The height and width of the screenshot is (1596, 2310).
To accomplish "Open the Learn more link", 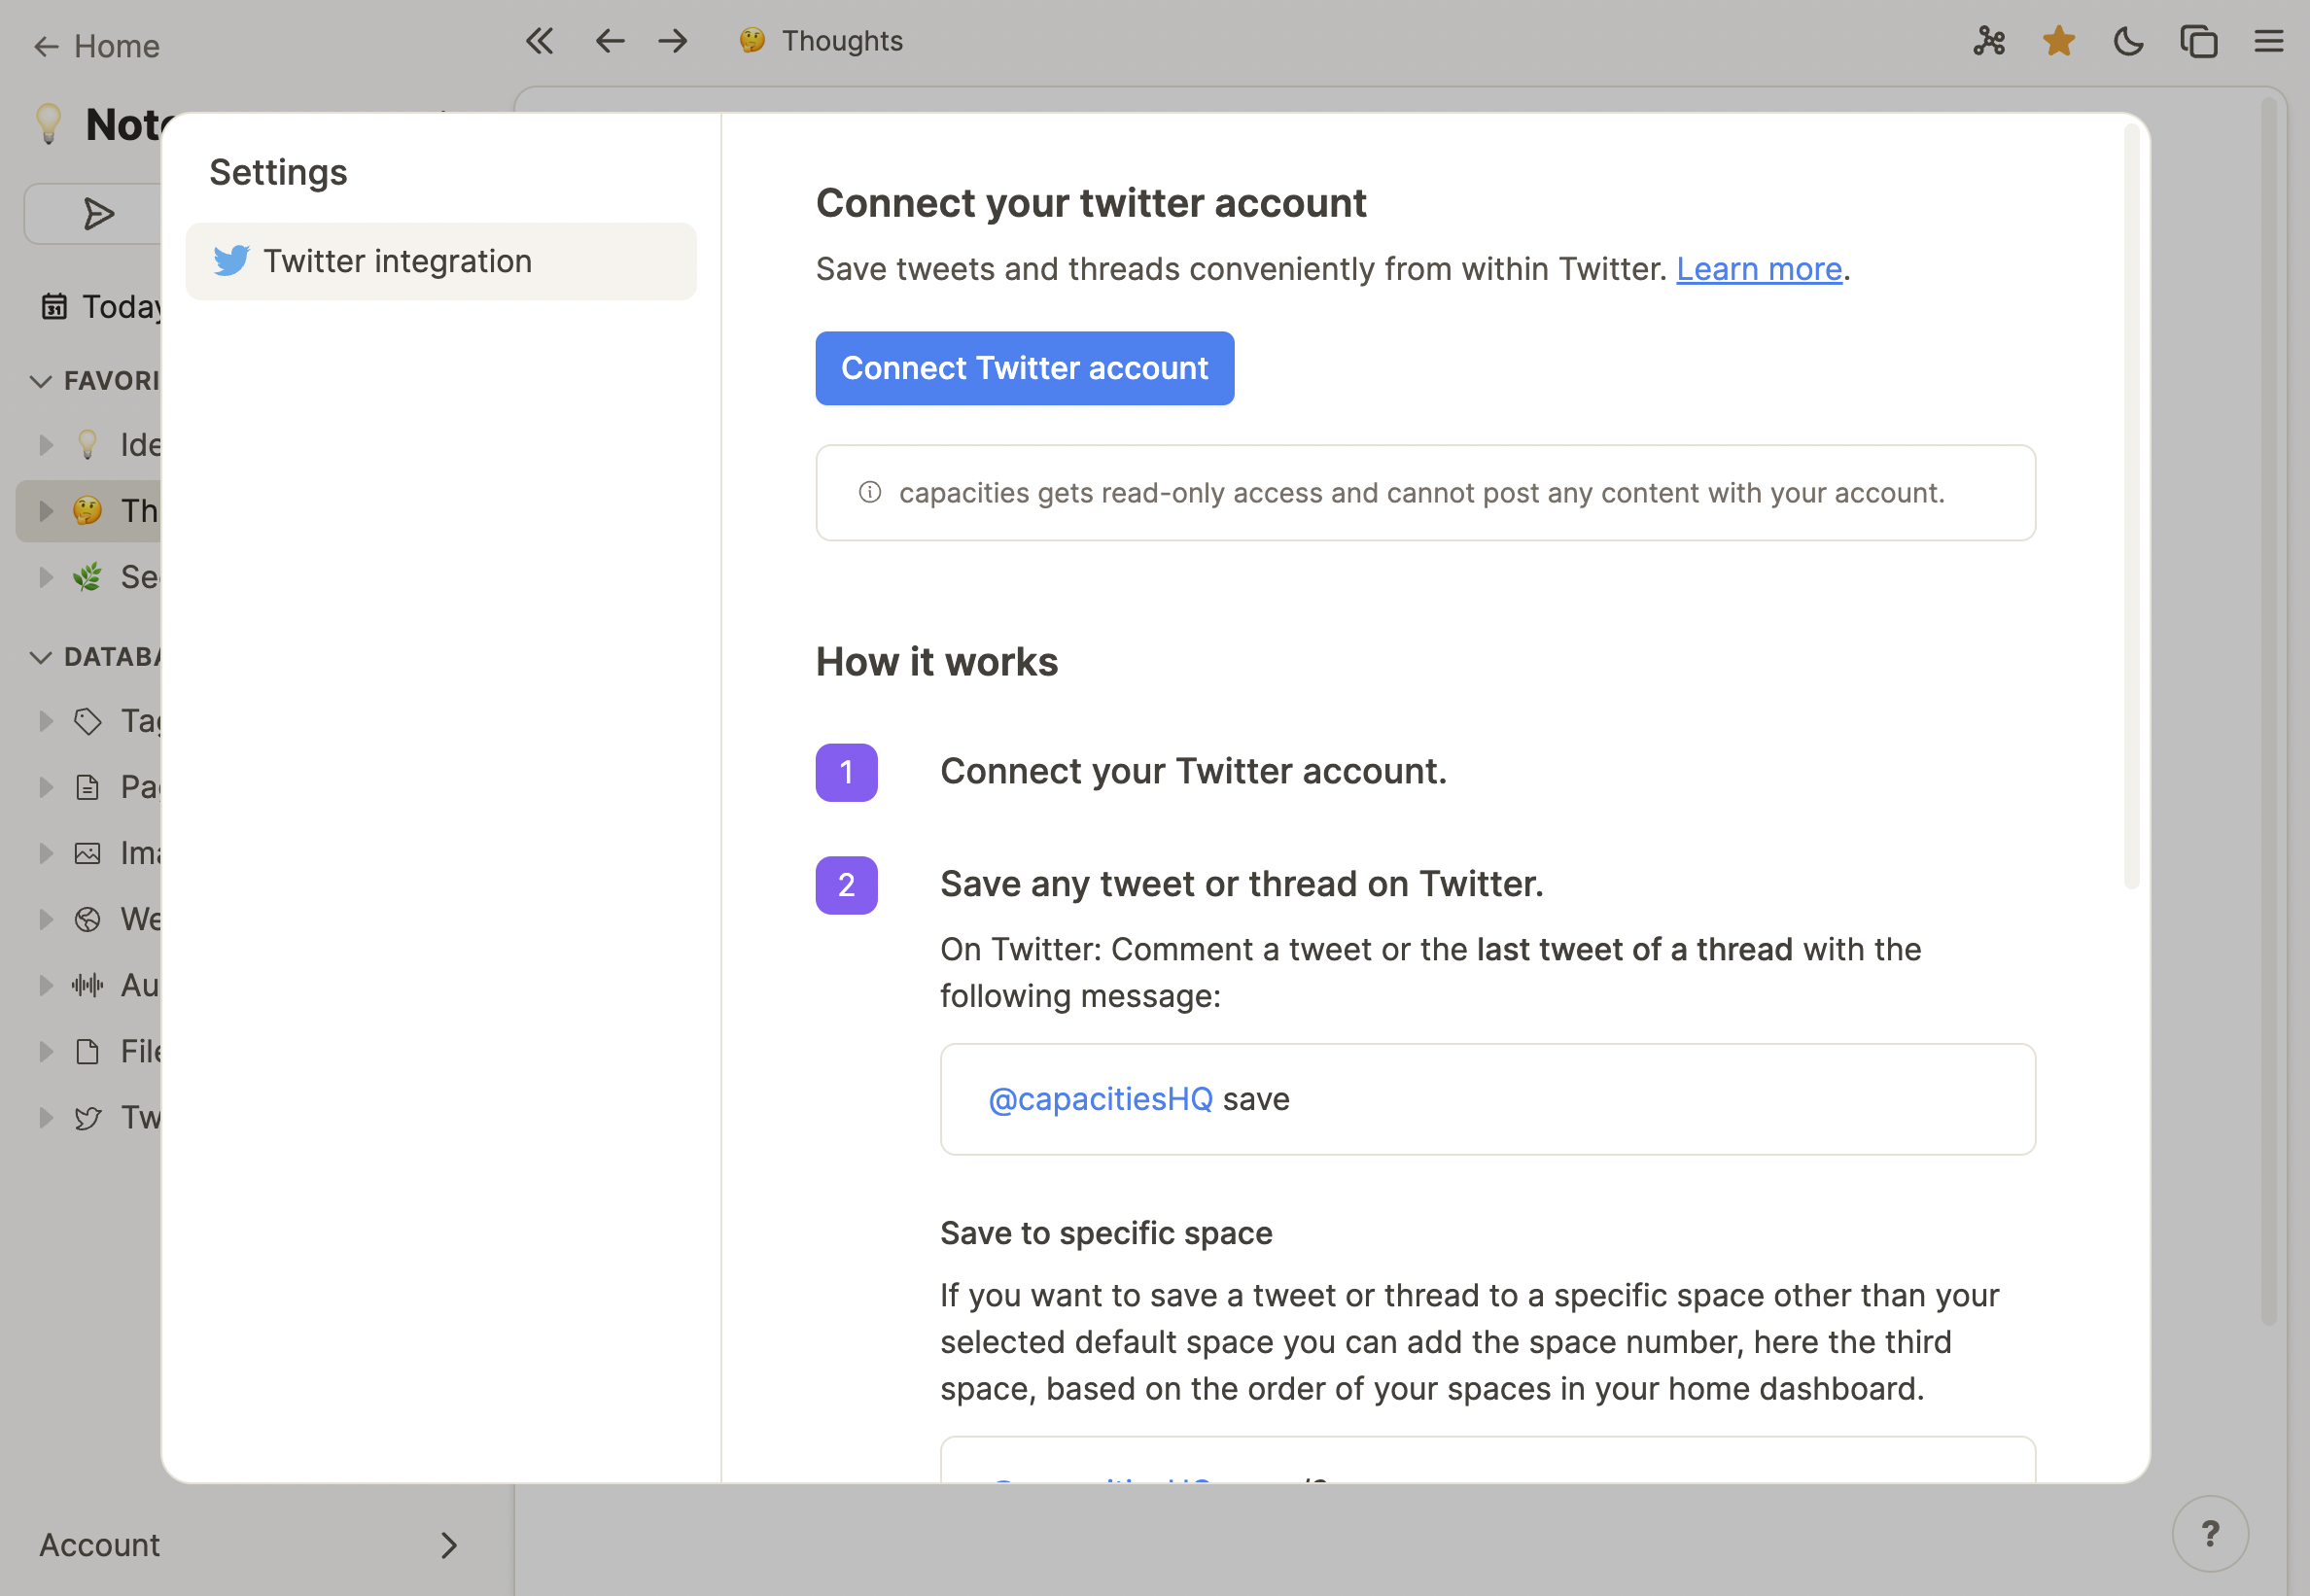I will (x=1758, y=269).
